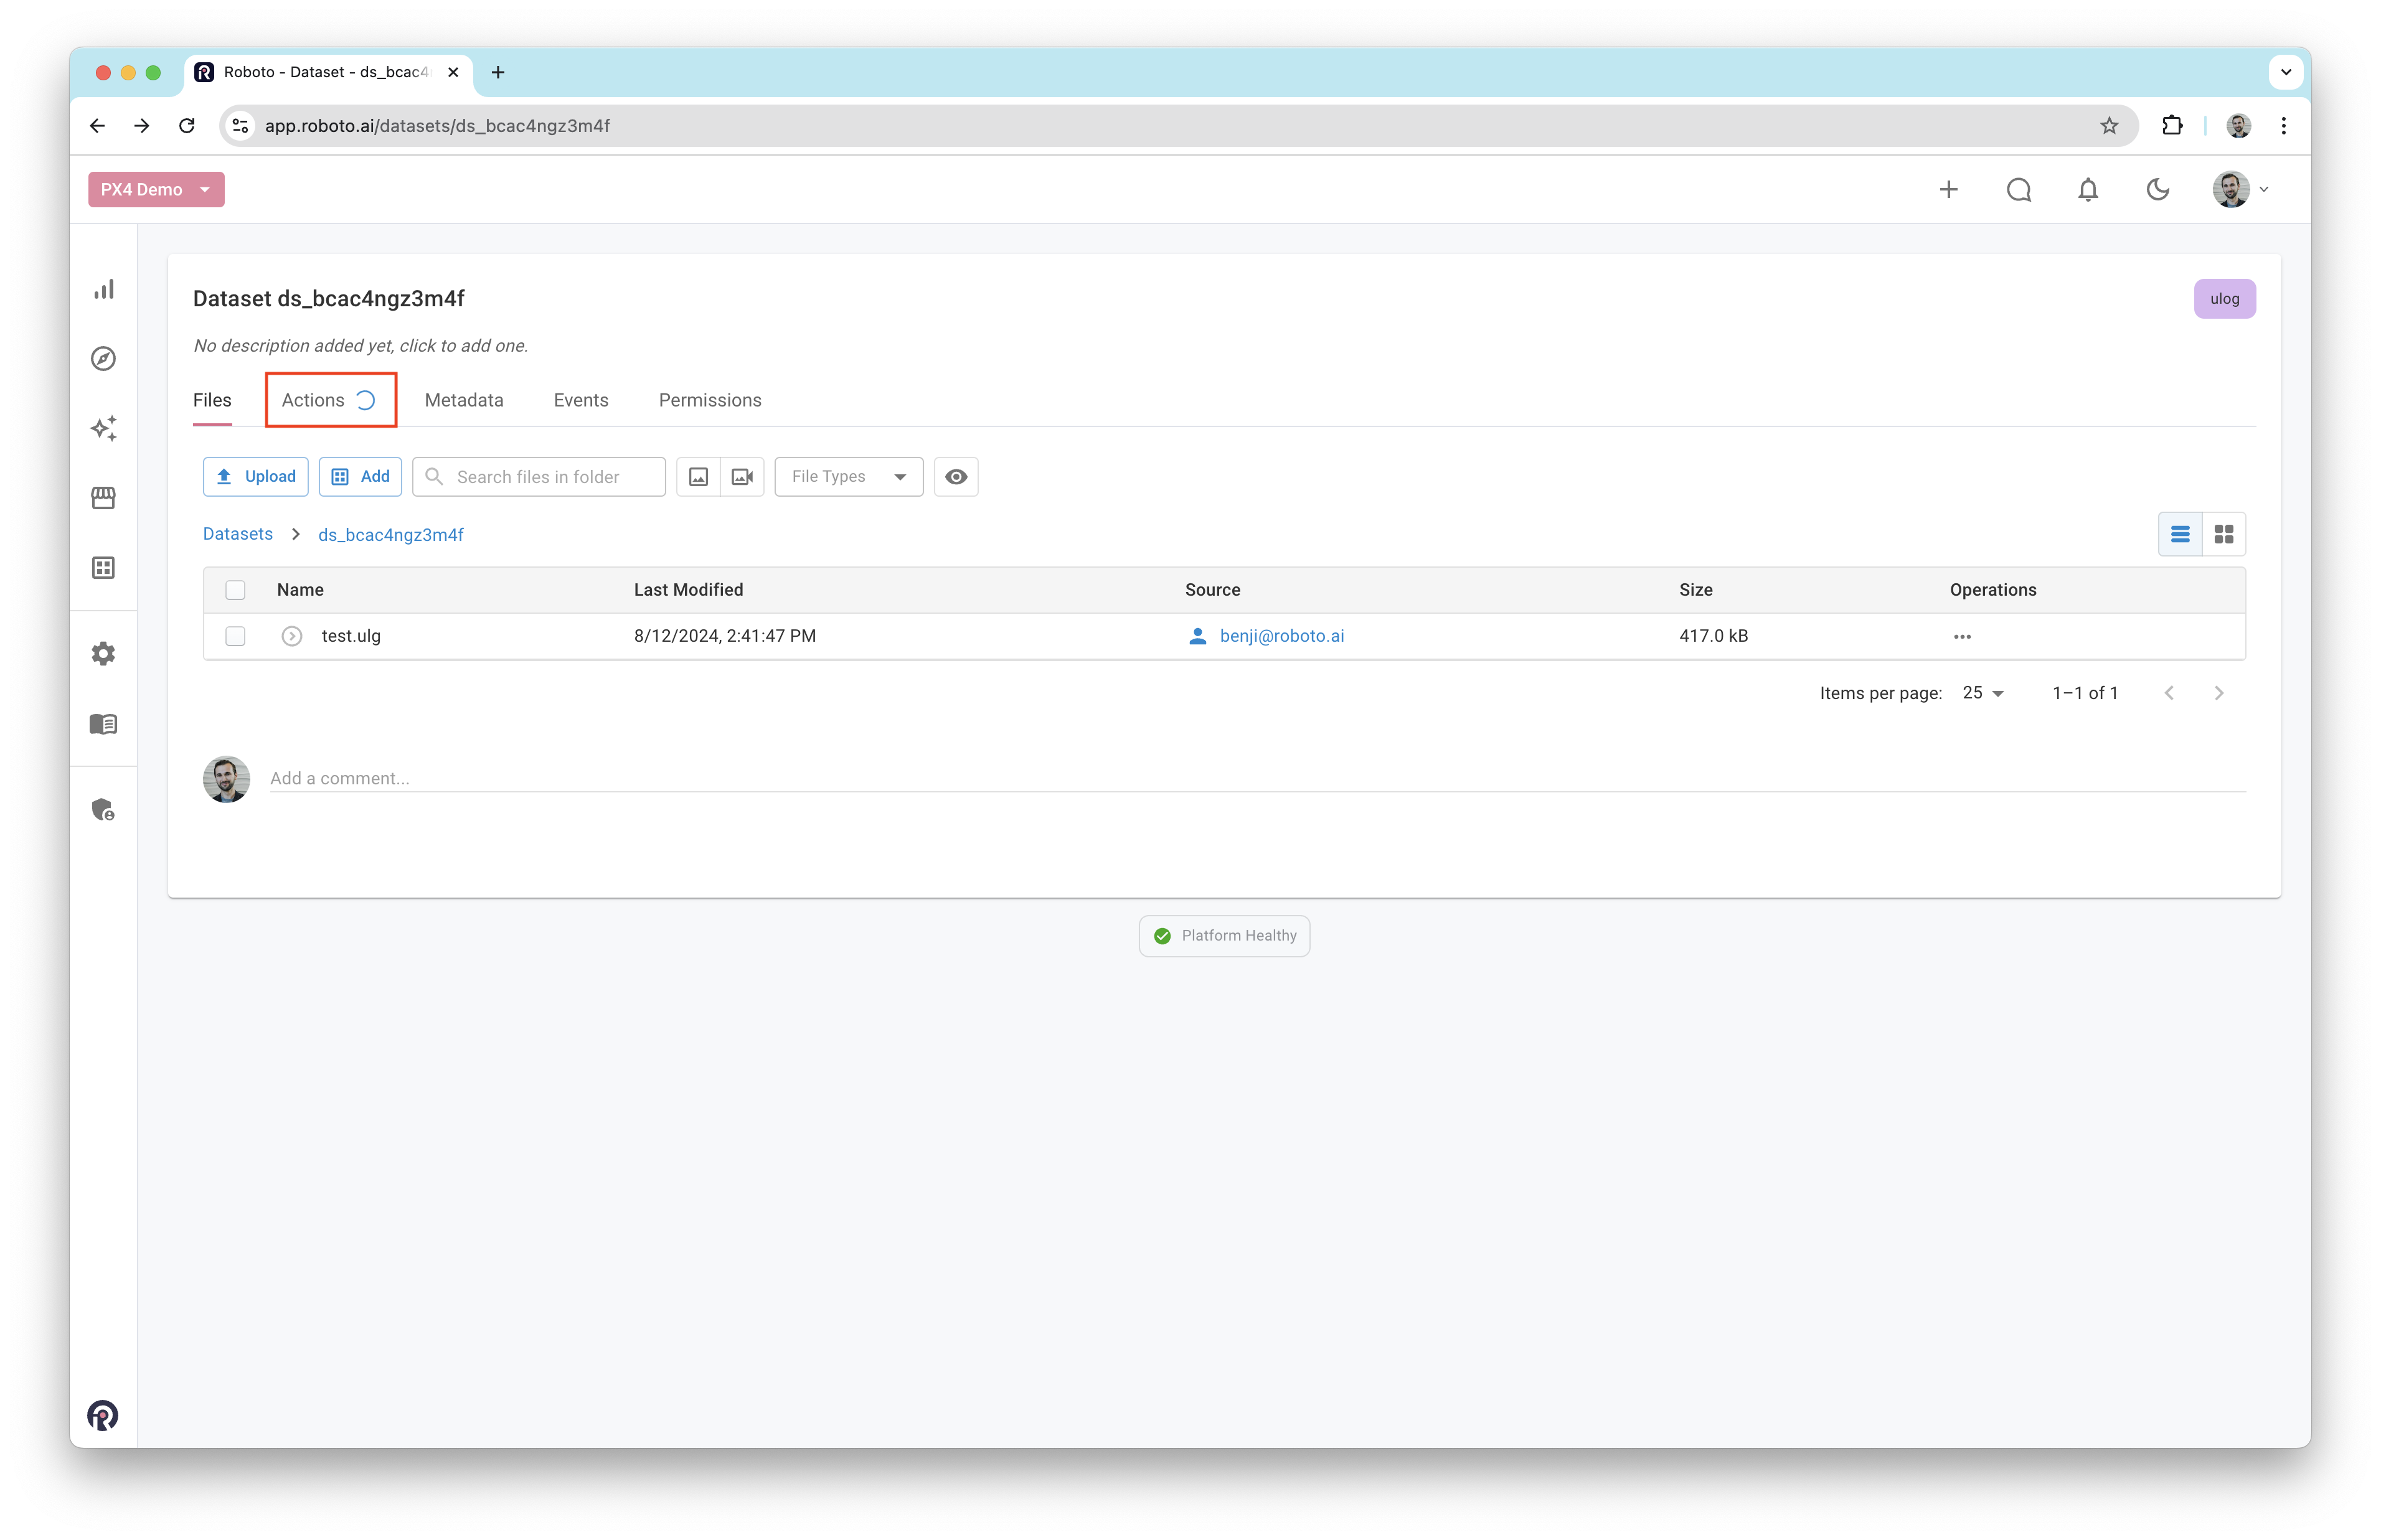The image size is (2381, 1540).
Task: Open the compass explore sidebar icon
Action: click(104, 359)
